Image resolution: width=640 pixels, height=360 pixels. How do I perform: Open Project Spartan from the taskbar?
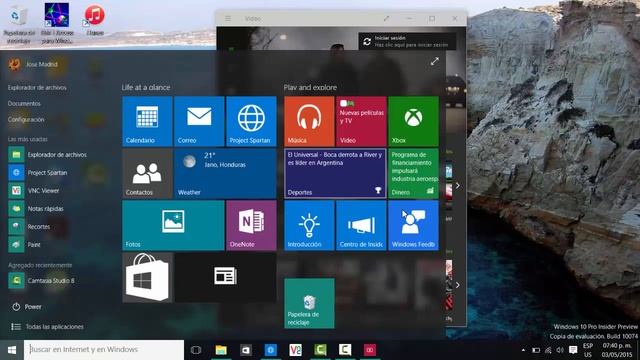point(271,350)
